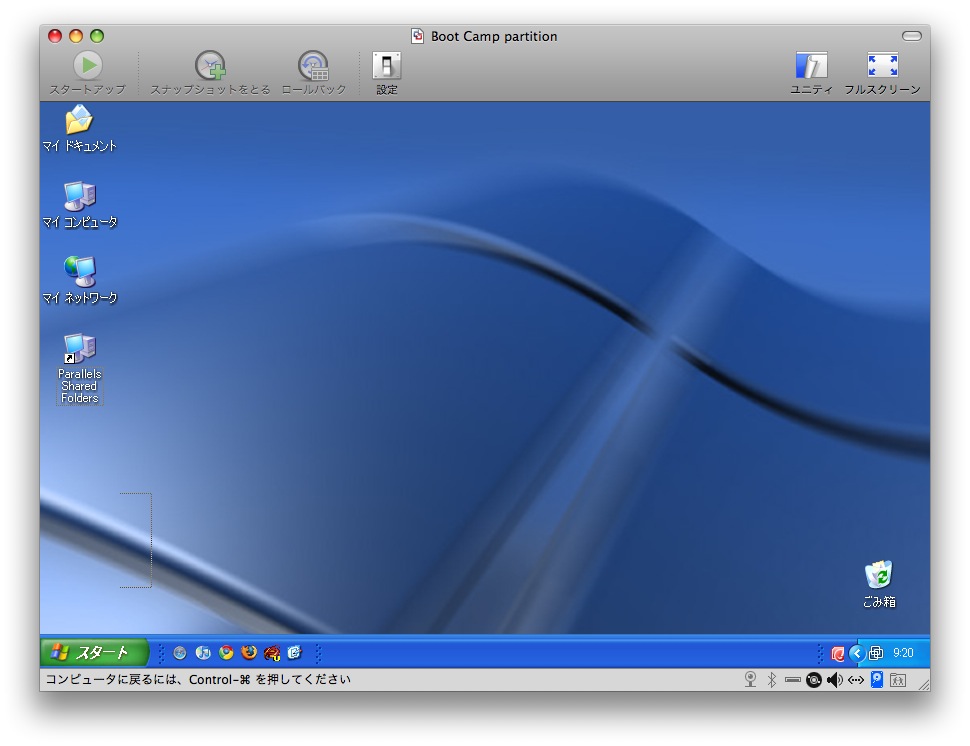Click the USB device status bar icon
The width and height of the screenshot is (970, 746).
792,680
